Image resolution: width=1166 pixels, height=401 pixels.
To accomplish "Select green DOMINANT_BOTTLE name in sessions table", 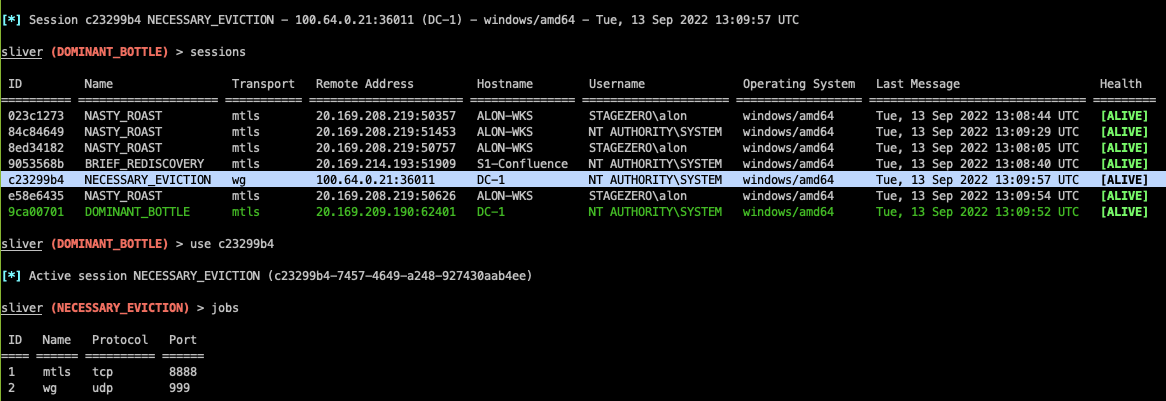I will (137, 212).
